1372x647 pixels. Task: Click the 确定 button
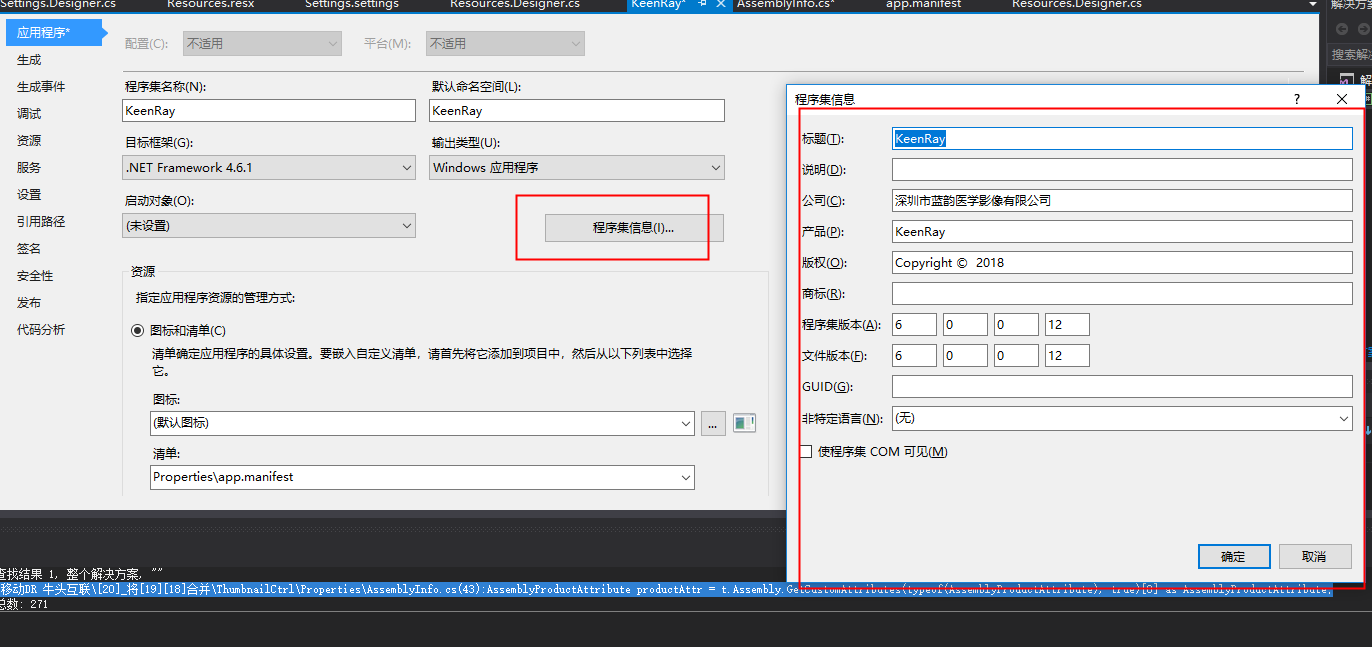pos(1234,556)
